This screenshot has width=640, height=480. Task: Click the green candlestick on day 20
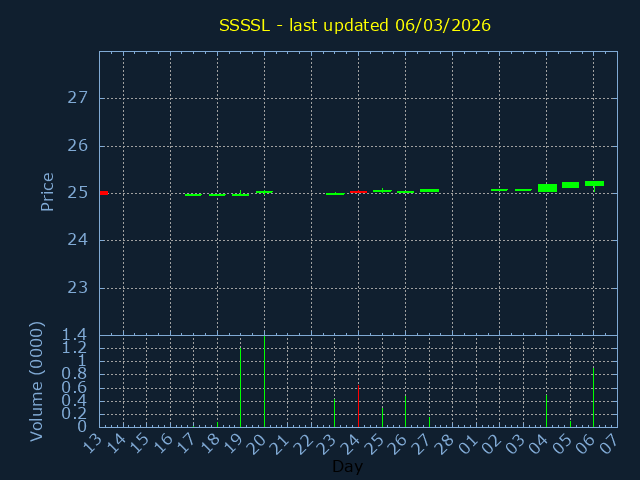click(264, 192)
